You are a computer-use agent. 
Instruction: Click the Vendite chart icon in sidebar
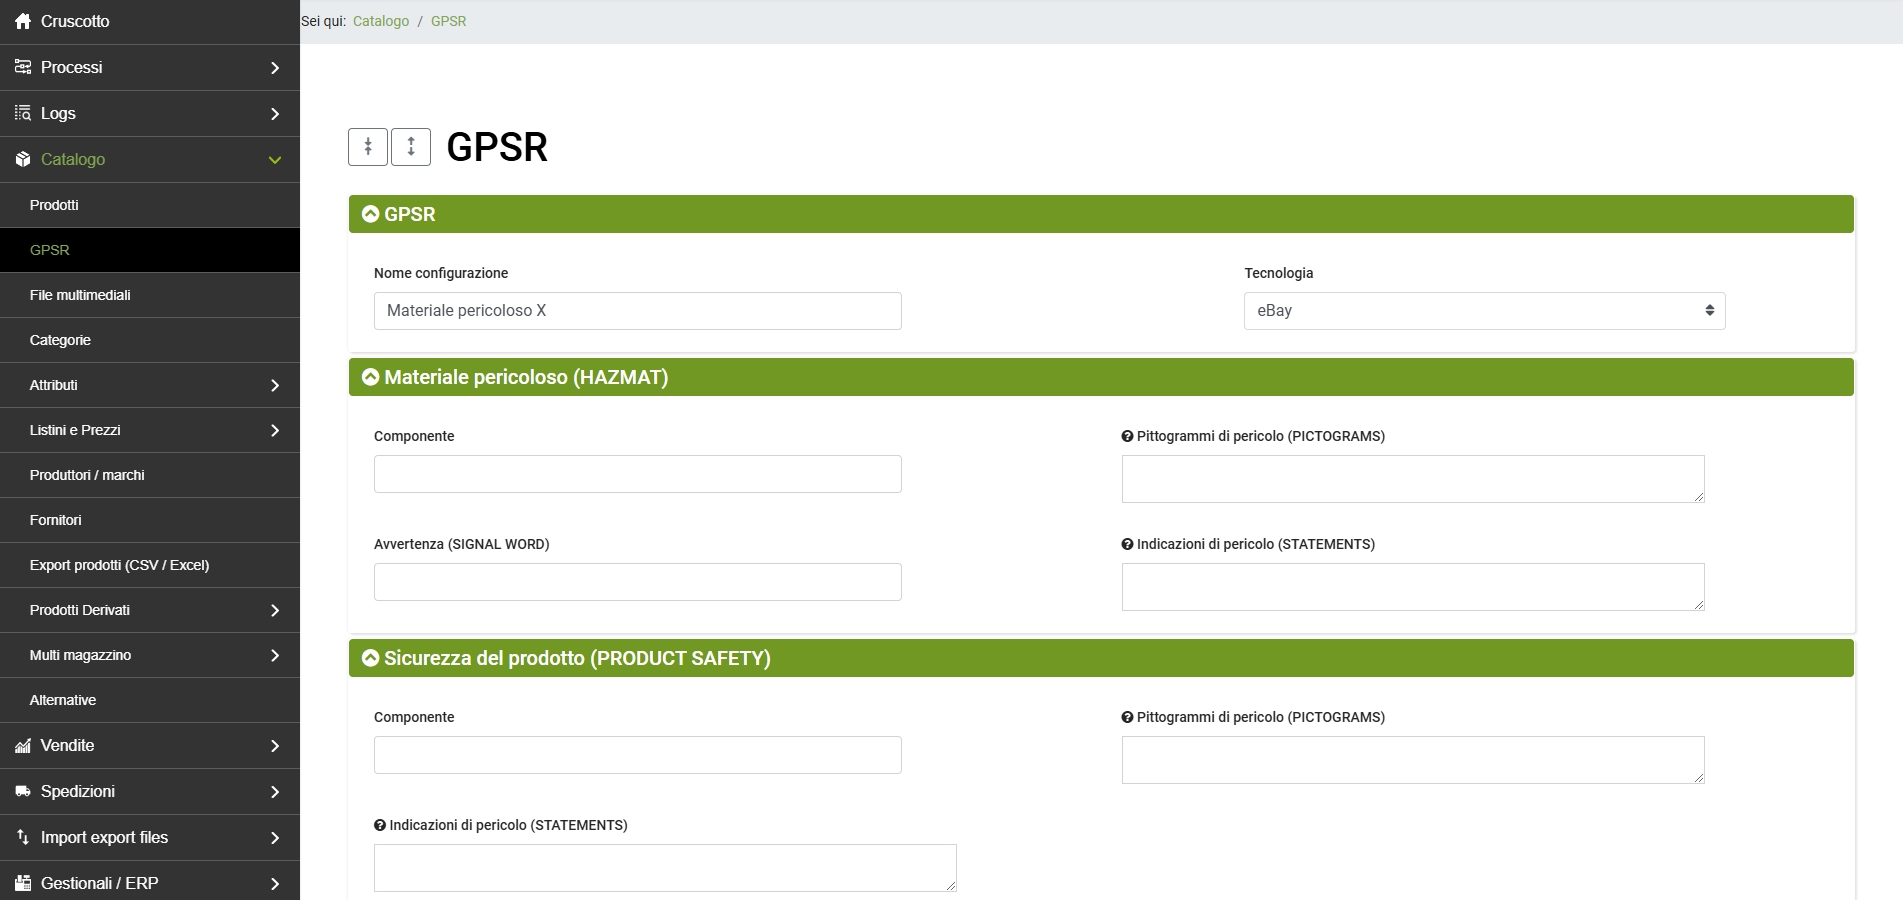[x=23, y=746]
